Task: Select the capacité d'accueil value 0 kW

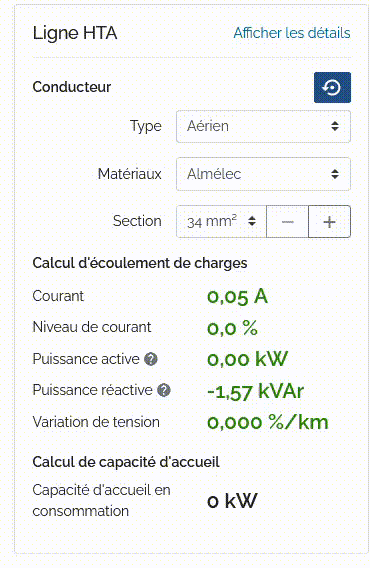Action: pyautogui.click(x=232, y=501)
